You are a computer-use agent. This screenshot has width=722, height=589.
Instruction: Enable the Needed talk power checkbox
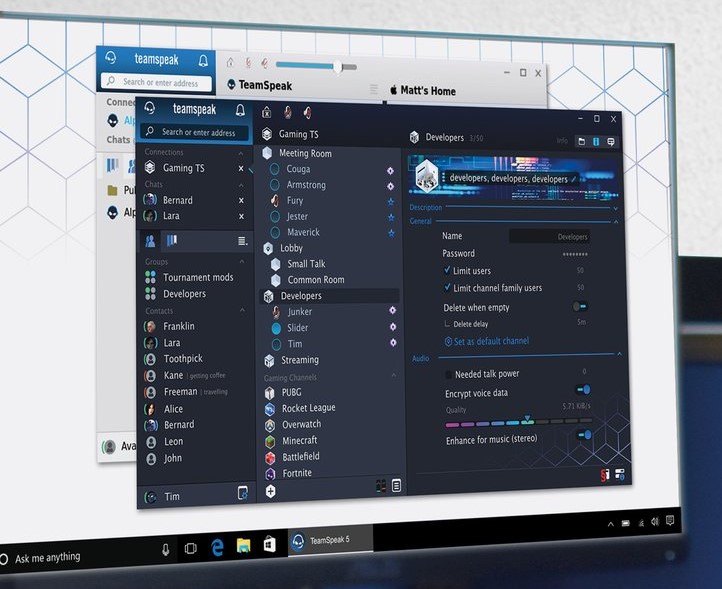point(448,374)
